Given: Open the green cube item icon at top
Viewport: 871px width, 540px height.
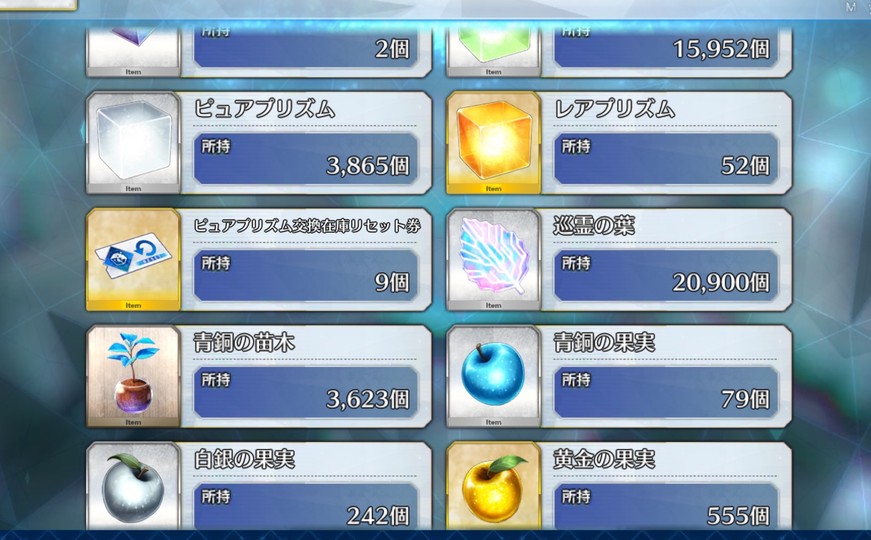Looking at the screenshot, I should 493,50.
